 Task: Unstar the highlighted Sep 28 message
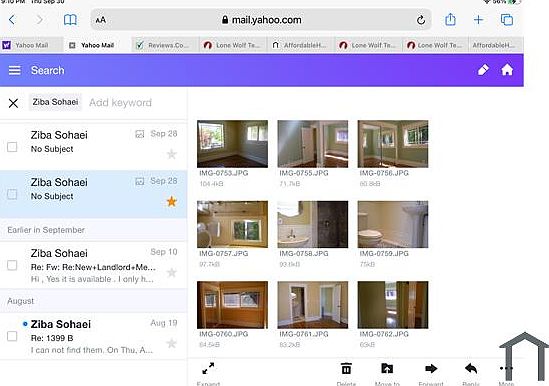pos(172,201)
